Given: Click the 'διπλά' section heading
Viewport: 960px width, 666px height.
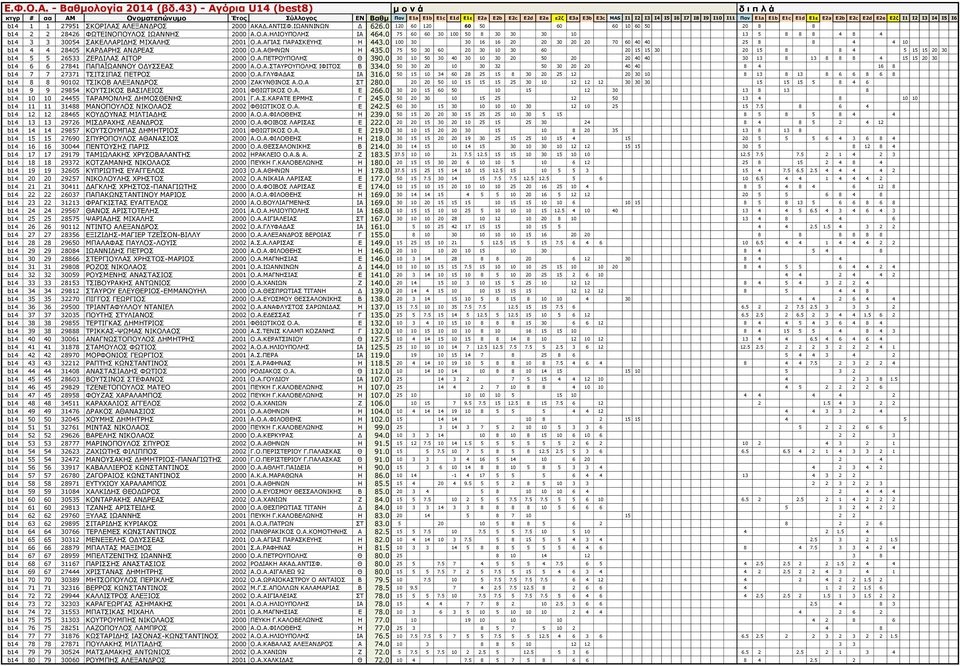Looking at the screenshot, I should [x=757, y=9].
